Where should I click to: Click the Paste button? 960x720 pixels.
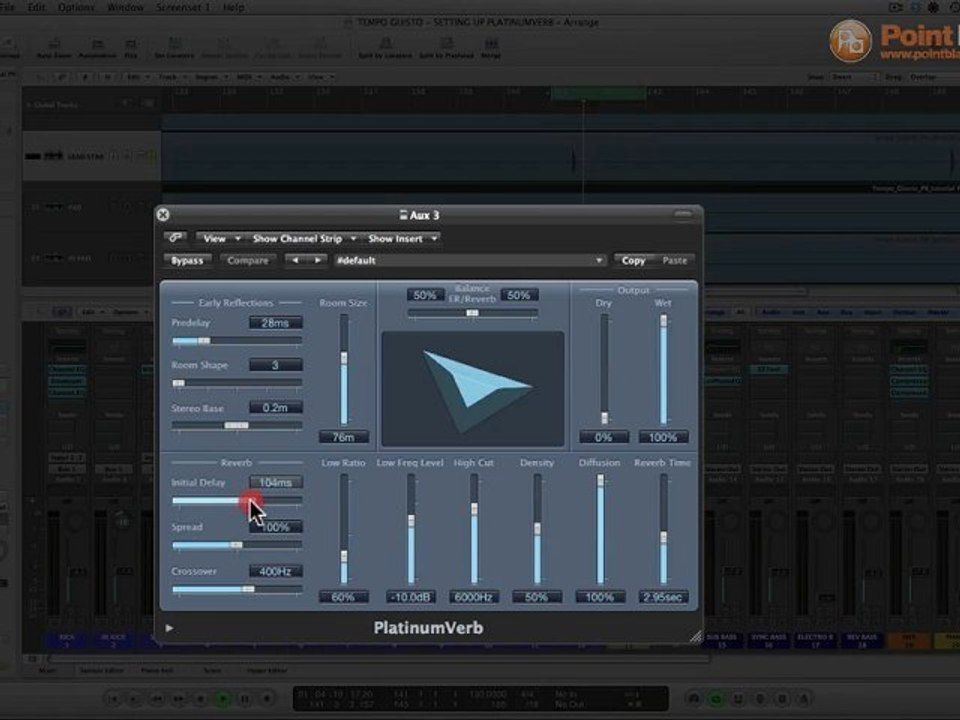674,260
